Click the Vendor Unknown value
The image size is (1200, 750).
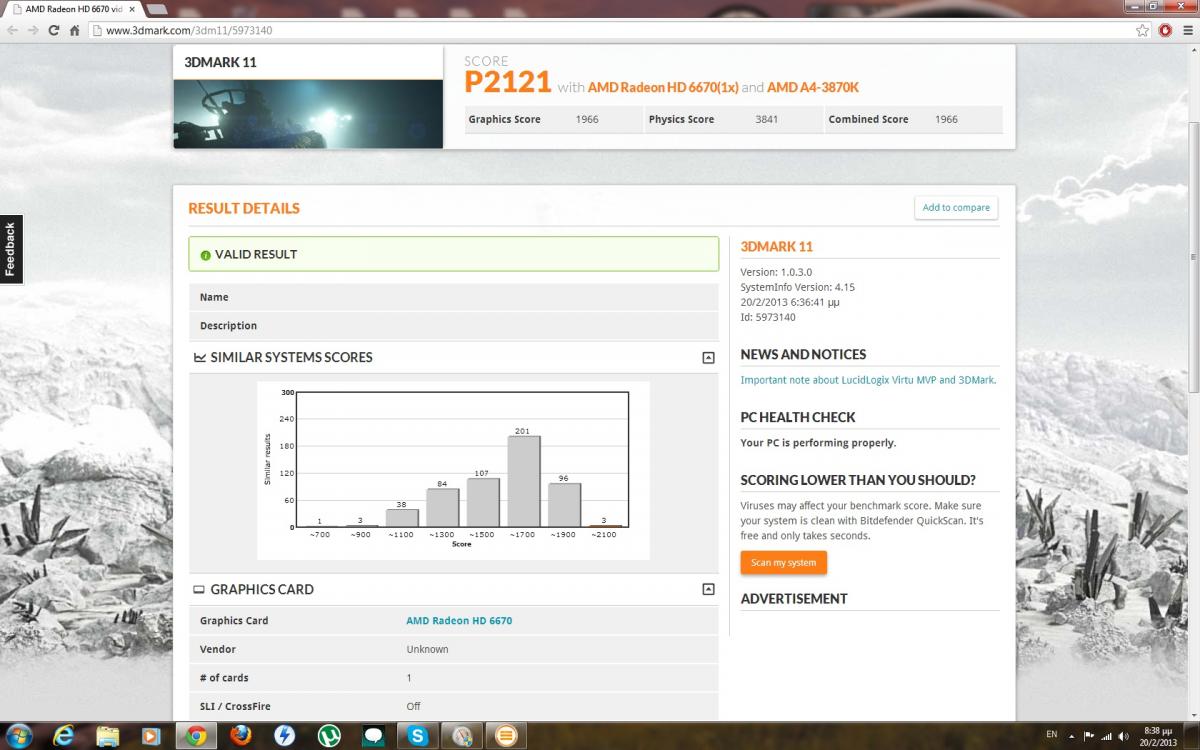click(x=427, y=649)
